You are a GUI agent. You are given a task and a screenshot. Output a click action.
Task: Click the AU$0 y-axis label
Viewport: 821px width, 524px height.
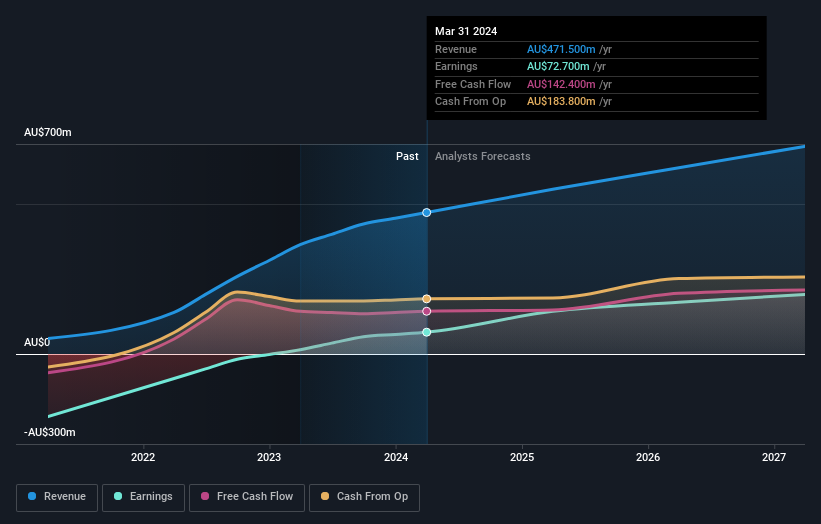tap(37, 342)
